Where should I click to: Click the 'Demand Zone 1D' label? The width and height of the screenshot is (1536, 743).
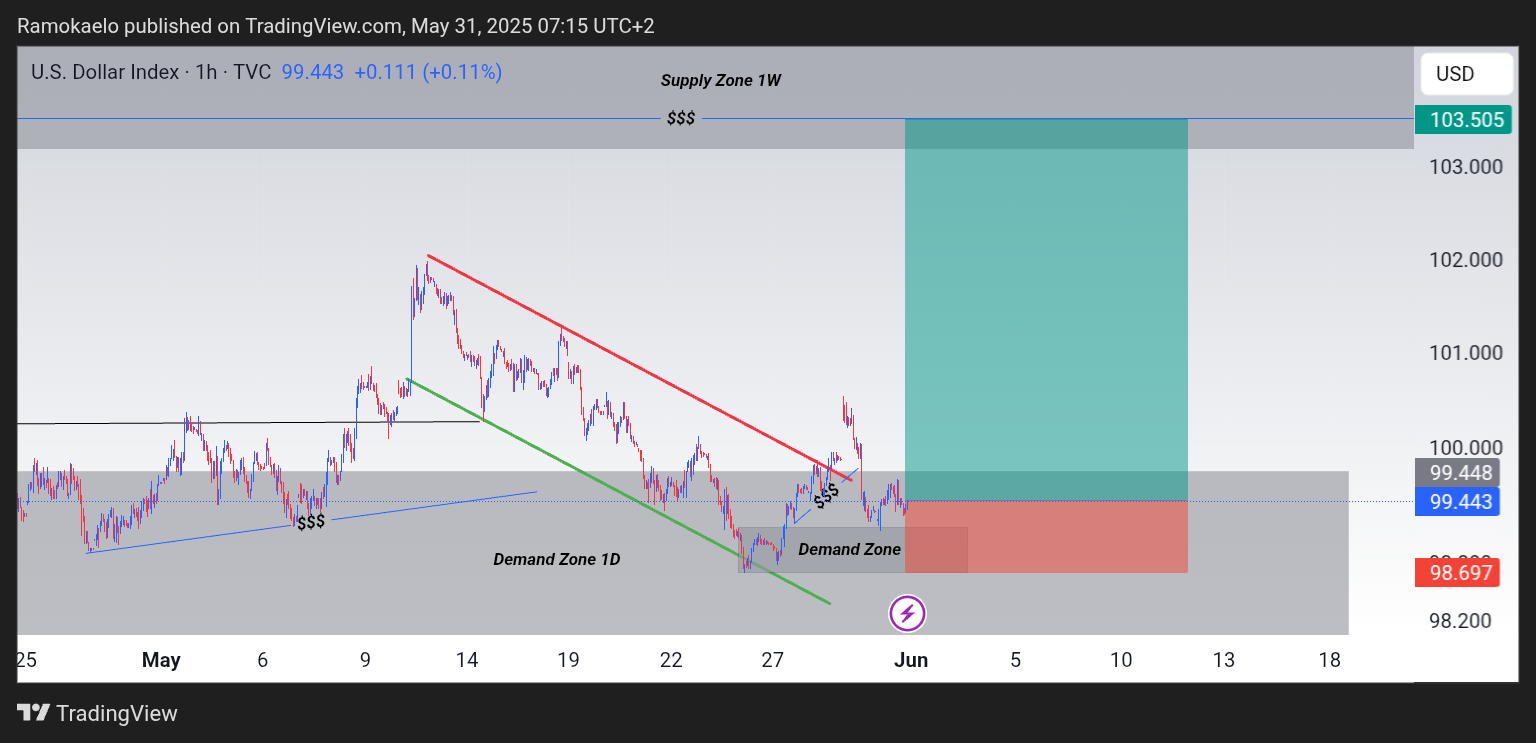point(556,559)
